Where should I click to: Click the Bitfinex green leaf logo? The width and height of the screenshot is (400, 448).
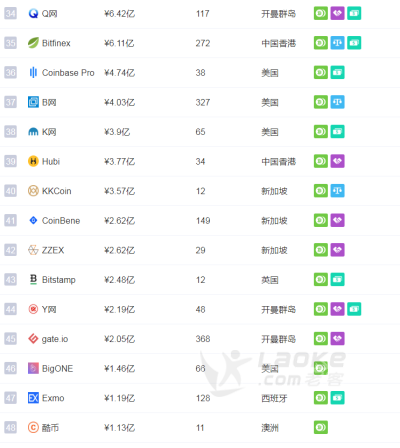33,43
